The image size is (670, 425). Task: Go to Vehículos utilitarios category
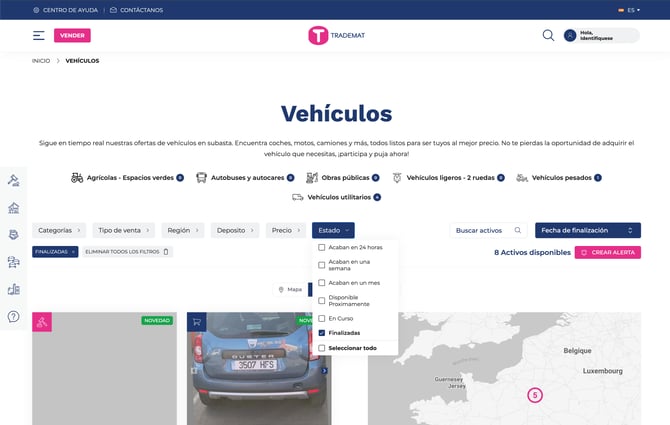(339, 197)
